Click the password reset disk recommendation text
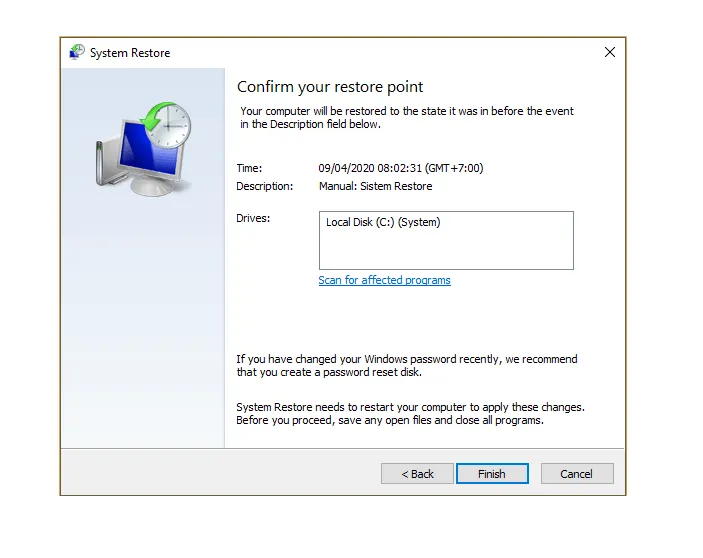Viewport: 703px width, 558px height. 407,365
